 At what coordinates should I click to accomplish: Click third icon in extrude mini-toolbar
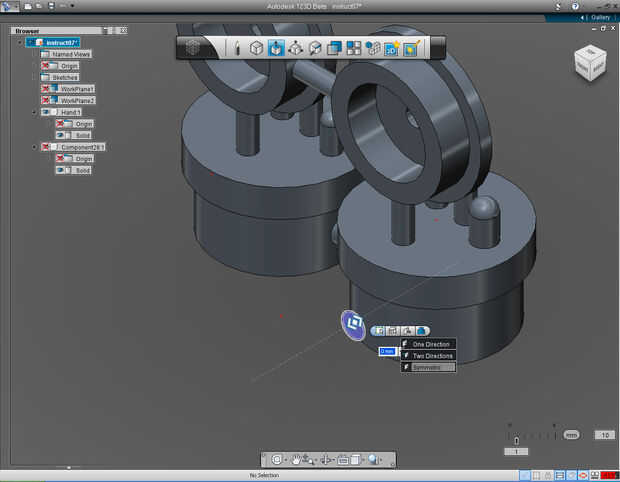tap(407, 331)
